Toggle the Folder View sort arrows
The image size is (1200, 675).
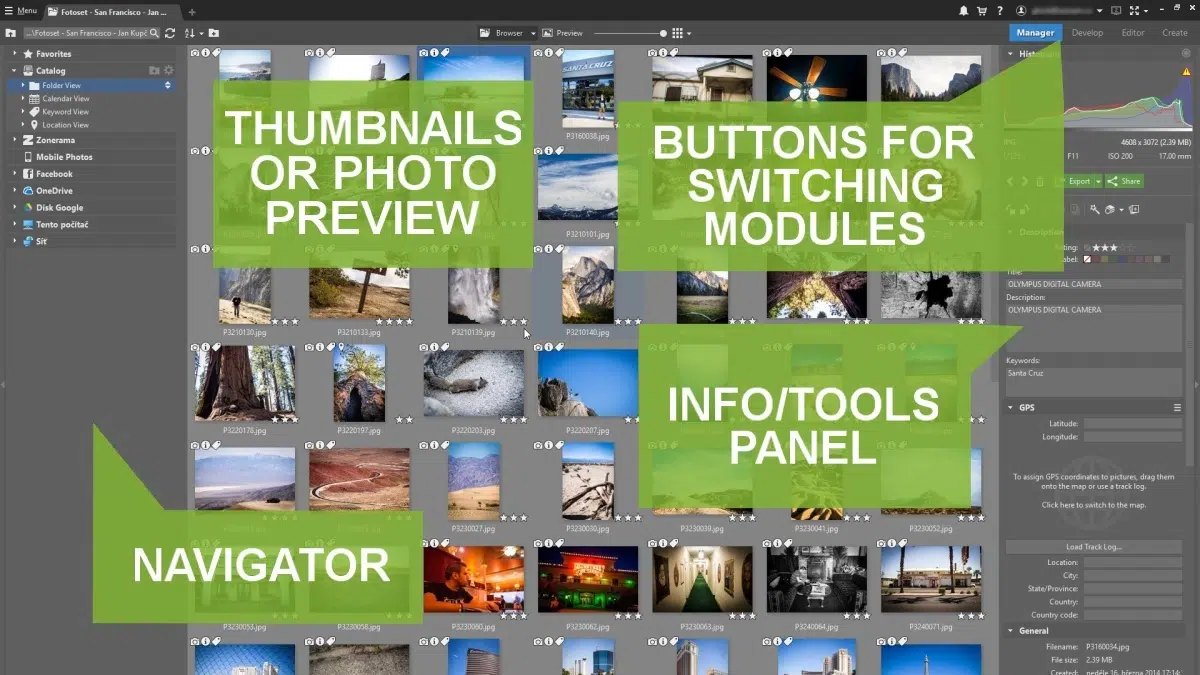pyautogui.click(x=168, y=85)
